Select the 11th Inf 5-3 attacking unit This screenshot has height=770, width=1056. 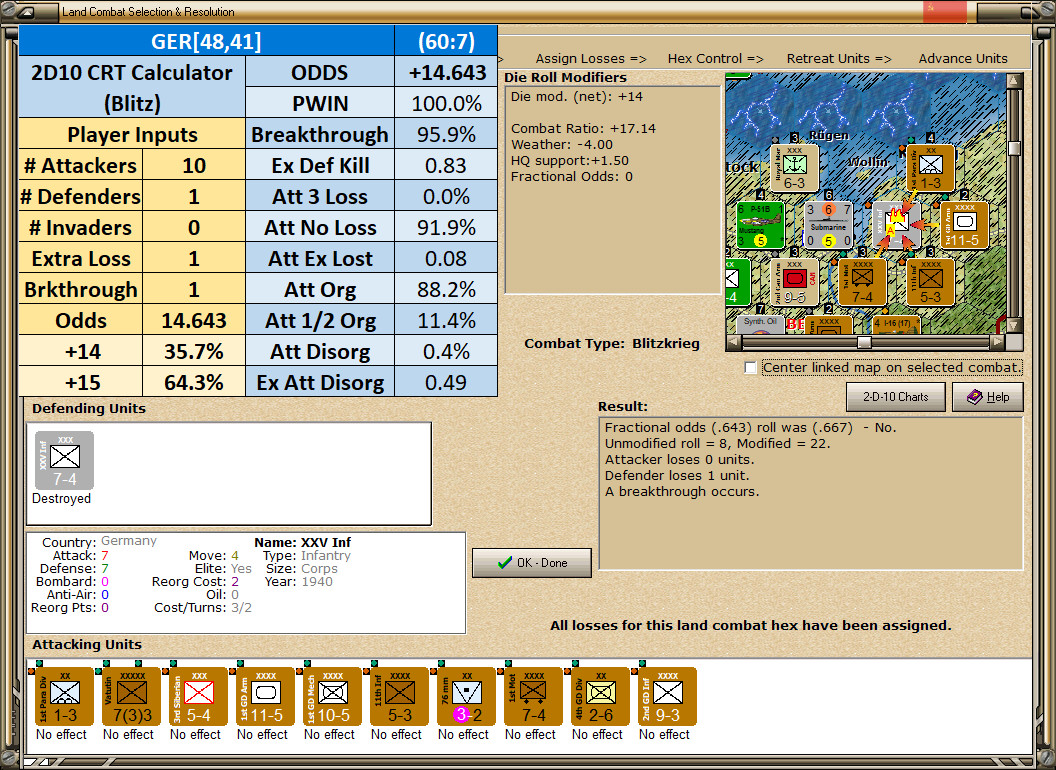click(399, 697)
